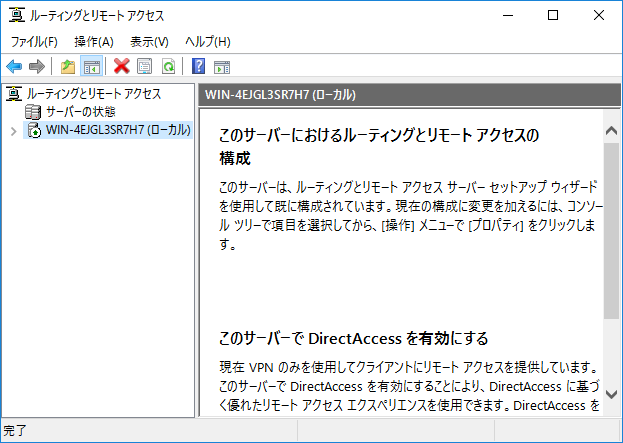Click the heading text 構成
Screen dimensions: 623x443
coord(234,158)
